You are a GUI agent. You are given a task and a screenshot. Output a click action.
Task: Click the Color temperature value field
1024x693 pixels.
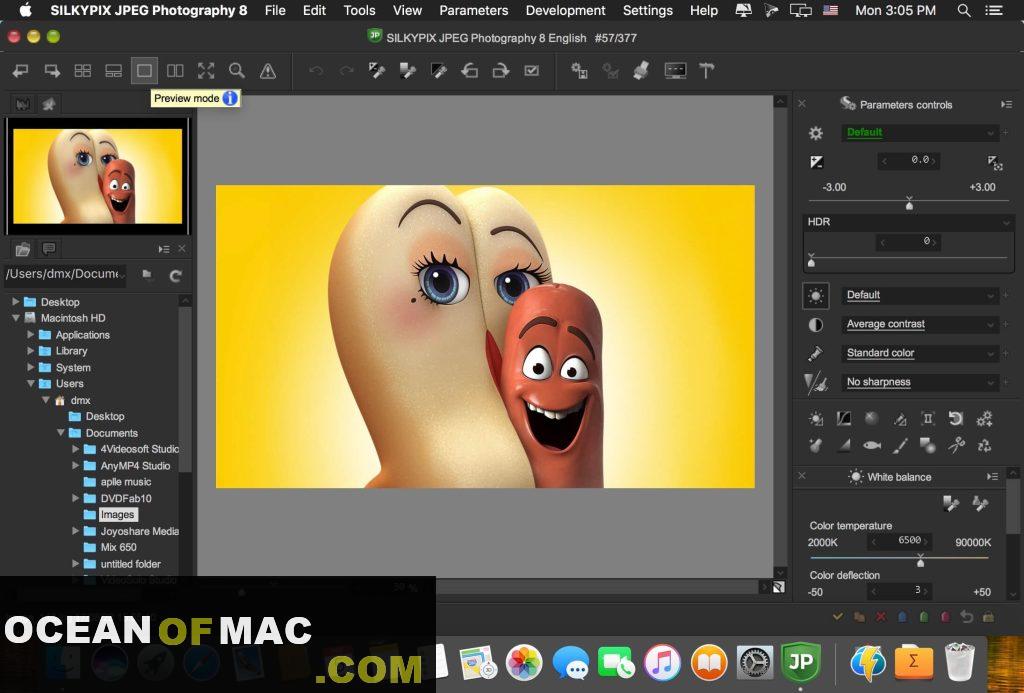coord(901,541)
